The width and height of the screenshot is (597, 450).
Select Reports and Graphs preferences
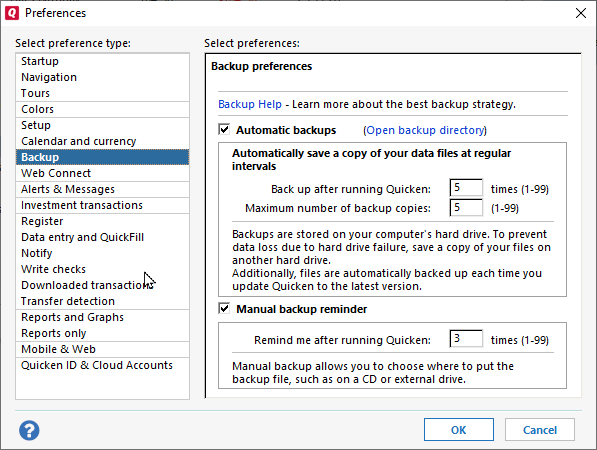pos(102,317)
